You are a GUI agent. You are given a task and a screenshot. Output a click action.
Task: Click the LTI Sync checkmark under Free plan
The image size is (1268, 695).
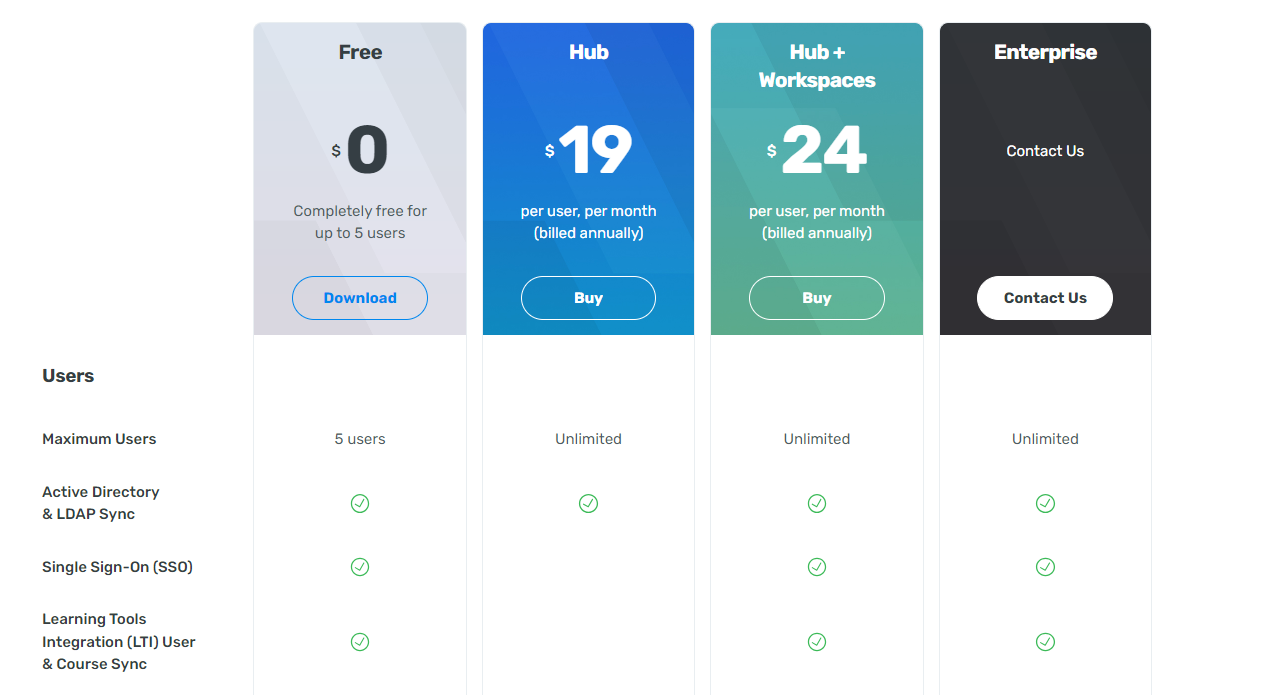point(360,641)
